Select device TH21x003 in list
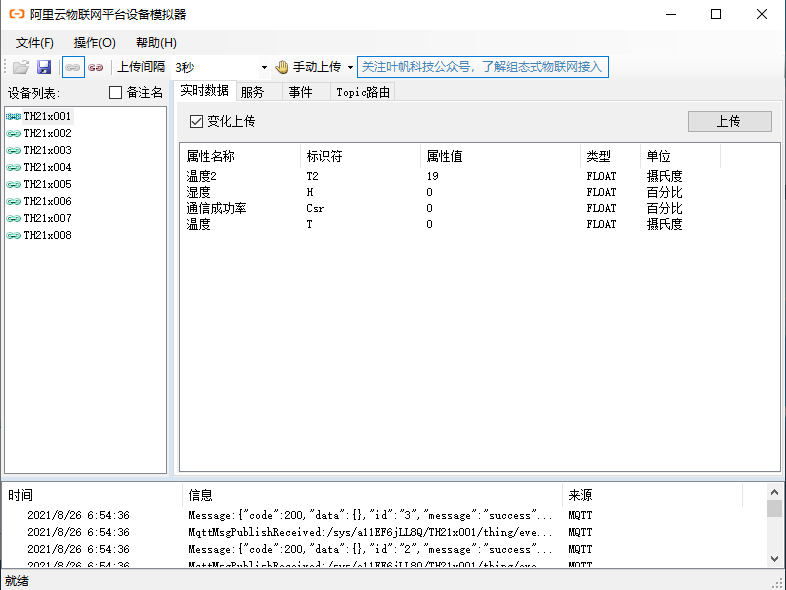The width and height of the screenshot is (786, 590). pyautogui.click(x=47, y=150)
